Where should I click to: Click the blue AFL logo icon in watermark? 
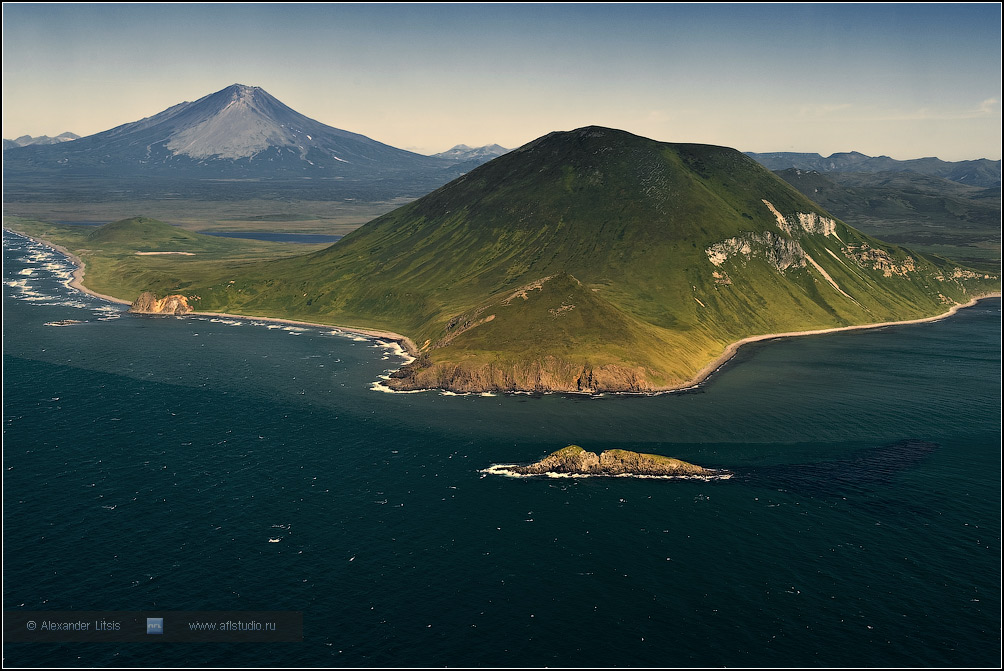click(x=154, y=626)
